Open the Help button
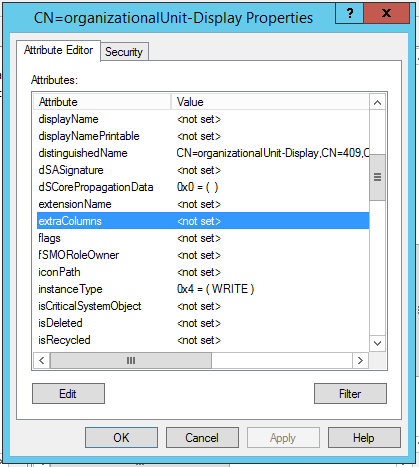The height and width of the screenshot is (467, 419). [364, 438]
